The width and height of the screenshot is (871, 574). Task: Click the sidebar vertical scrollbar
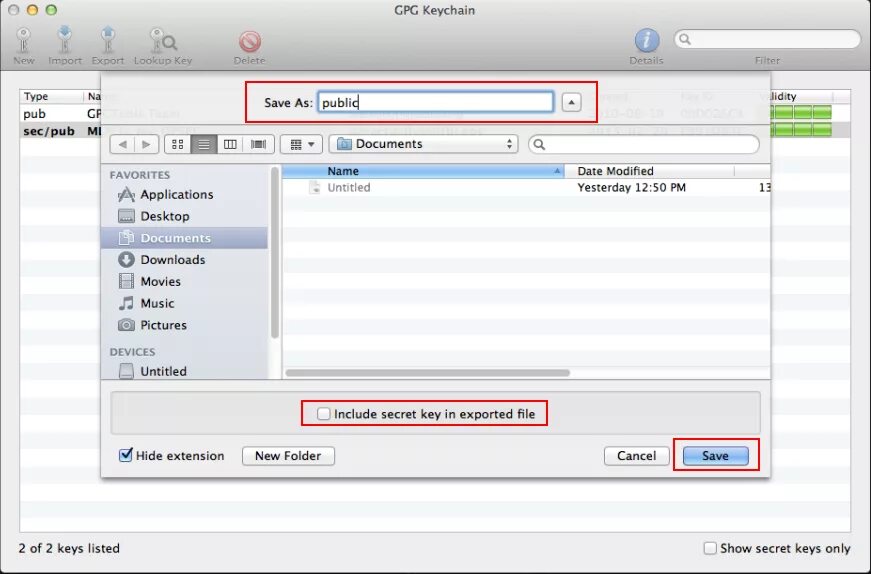click(x=274, y=253)
